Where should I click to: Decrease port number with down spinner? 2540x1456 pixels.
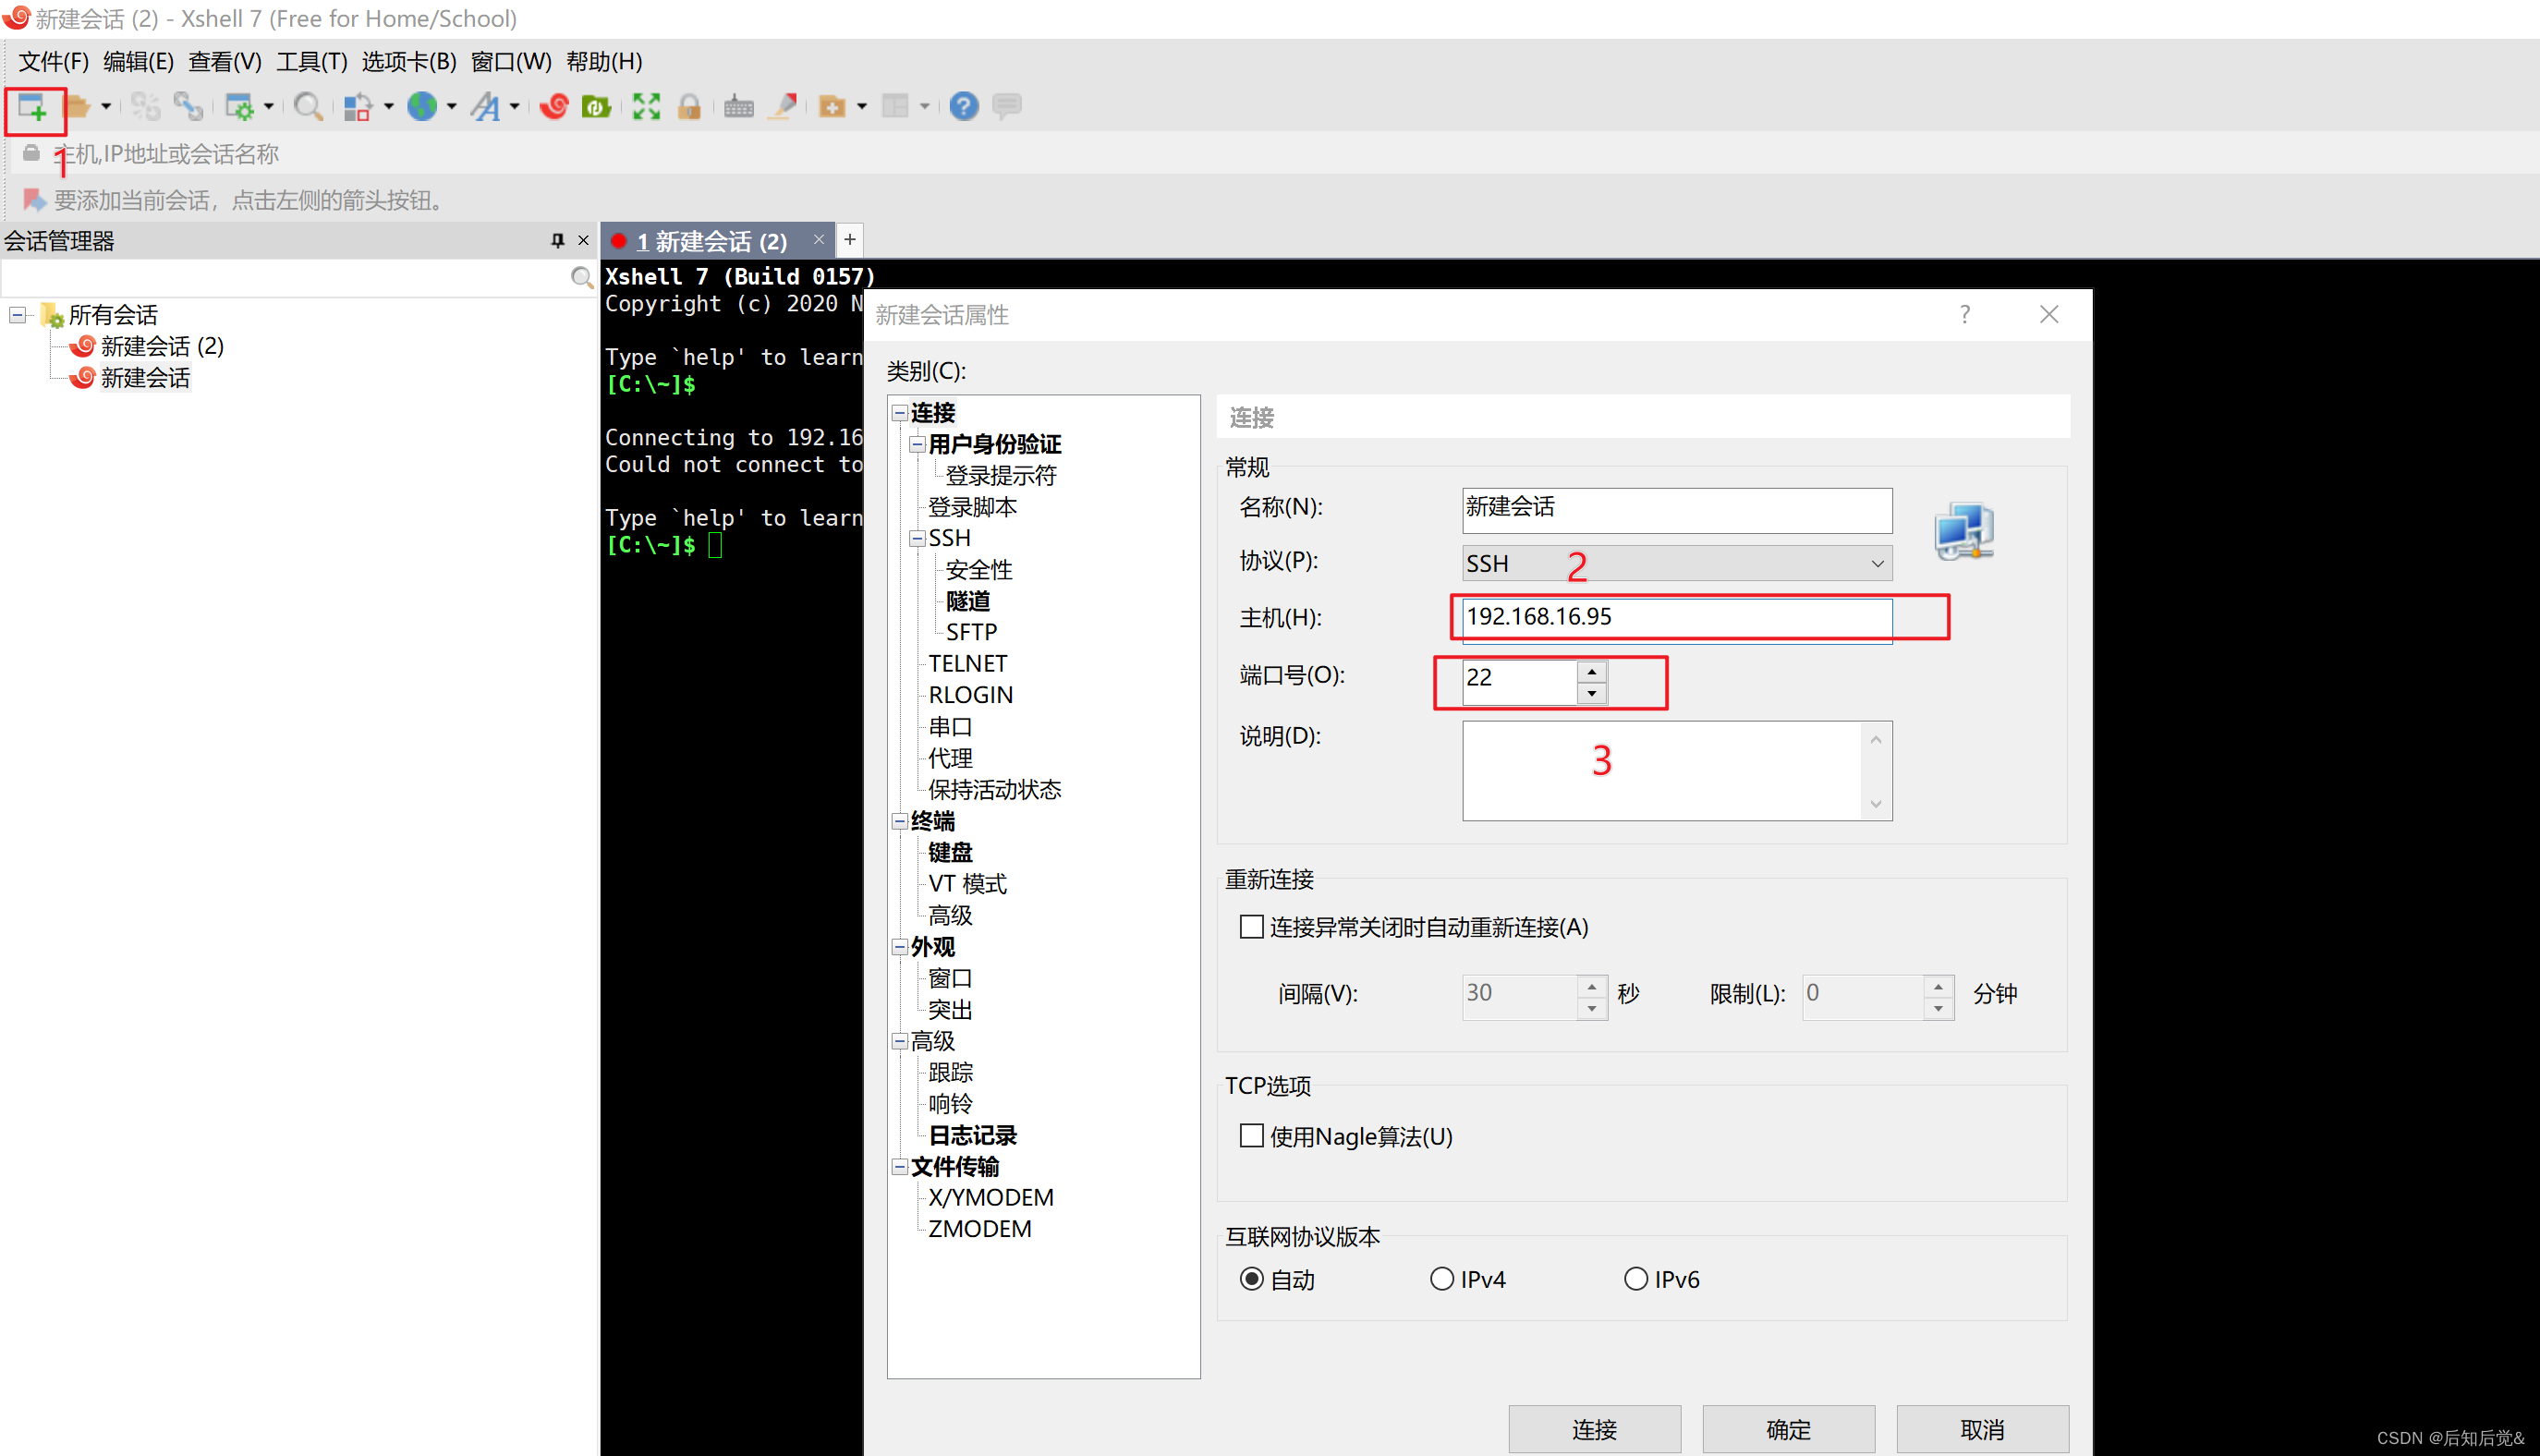click(x=1592, y=694)
